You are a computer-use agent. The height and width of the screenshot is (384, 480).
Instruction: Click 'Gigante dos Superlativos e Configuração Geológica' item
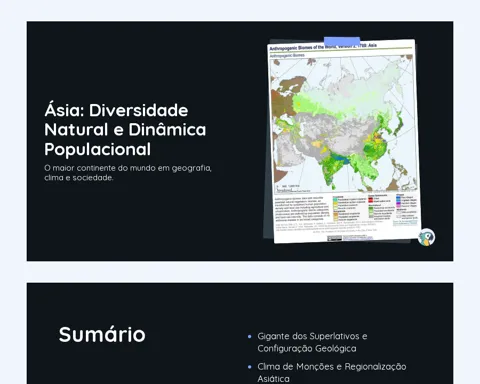tap(312, 342)
